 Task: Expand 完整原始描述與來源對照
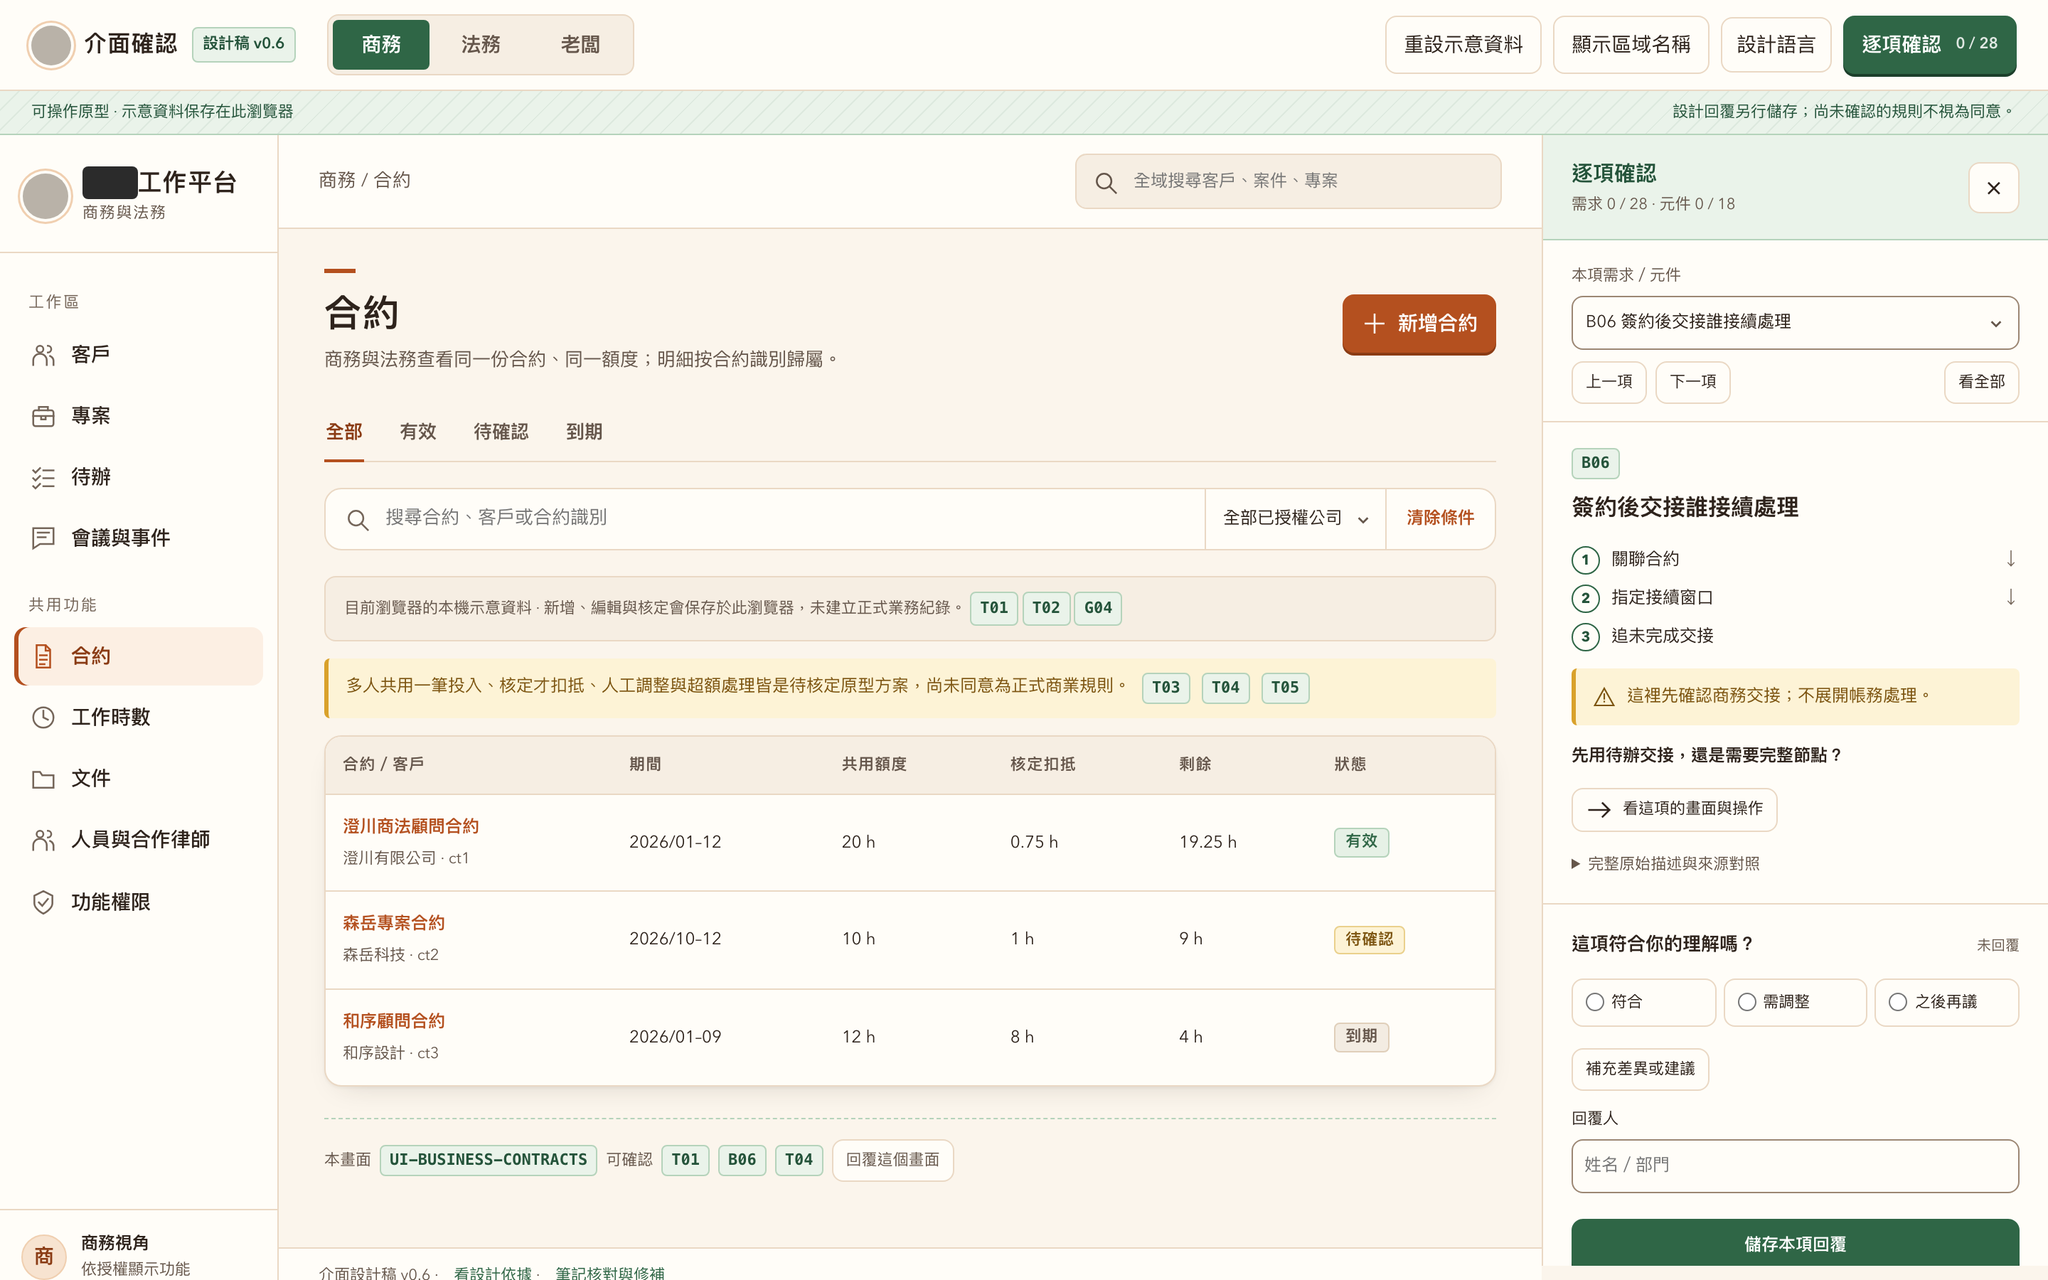click(x=1666, y=863)
